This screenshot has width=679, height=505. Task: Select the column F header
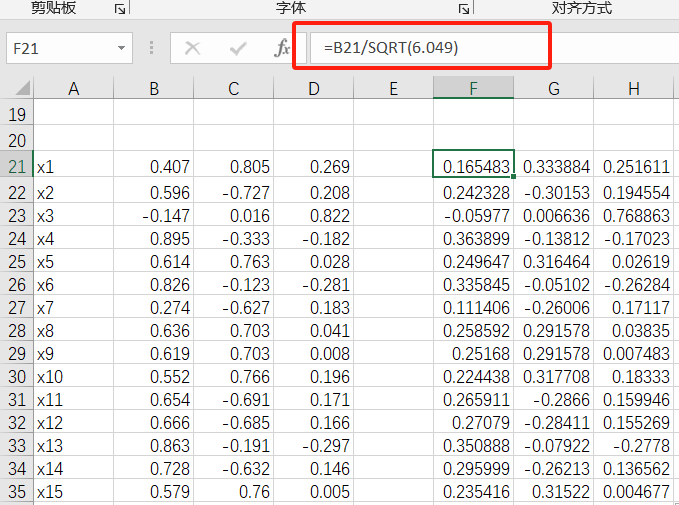473,90
